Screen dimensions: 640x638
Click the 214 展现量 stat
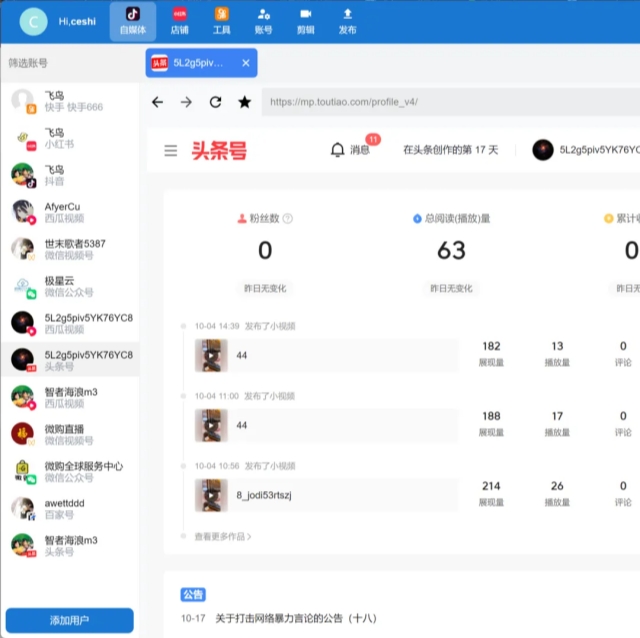491,493
